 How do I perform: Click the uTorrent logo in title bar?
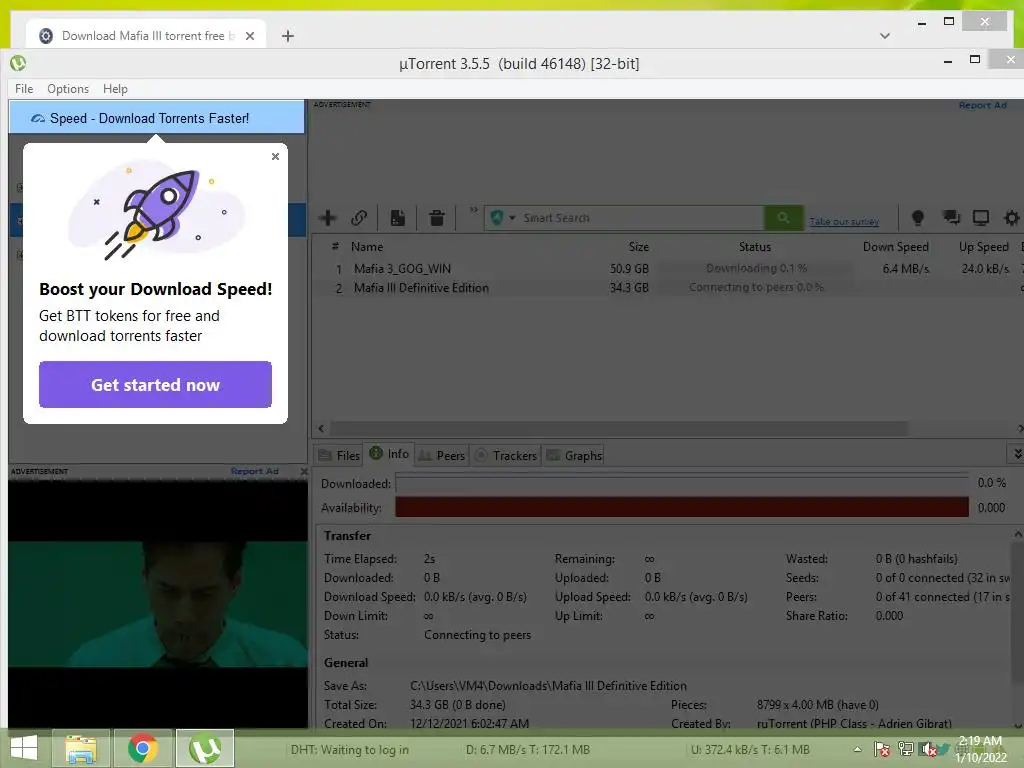[18, 63]
